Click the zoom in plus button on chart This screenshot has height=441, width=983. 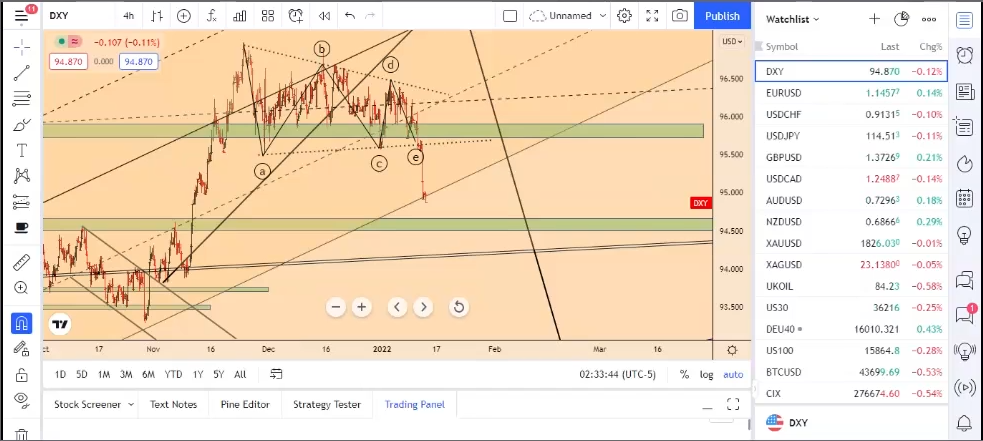[x=362, y=307]
